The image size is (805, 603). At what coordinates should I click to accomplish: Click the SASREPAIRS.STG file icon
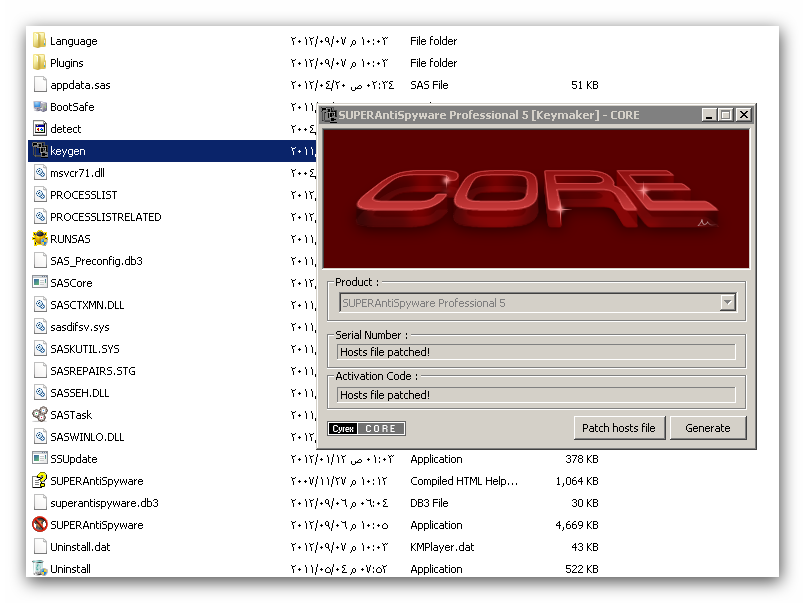40,371
